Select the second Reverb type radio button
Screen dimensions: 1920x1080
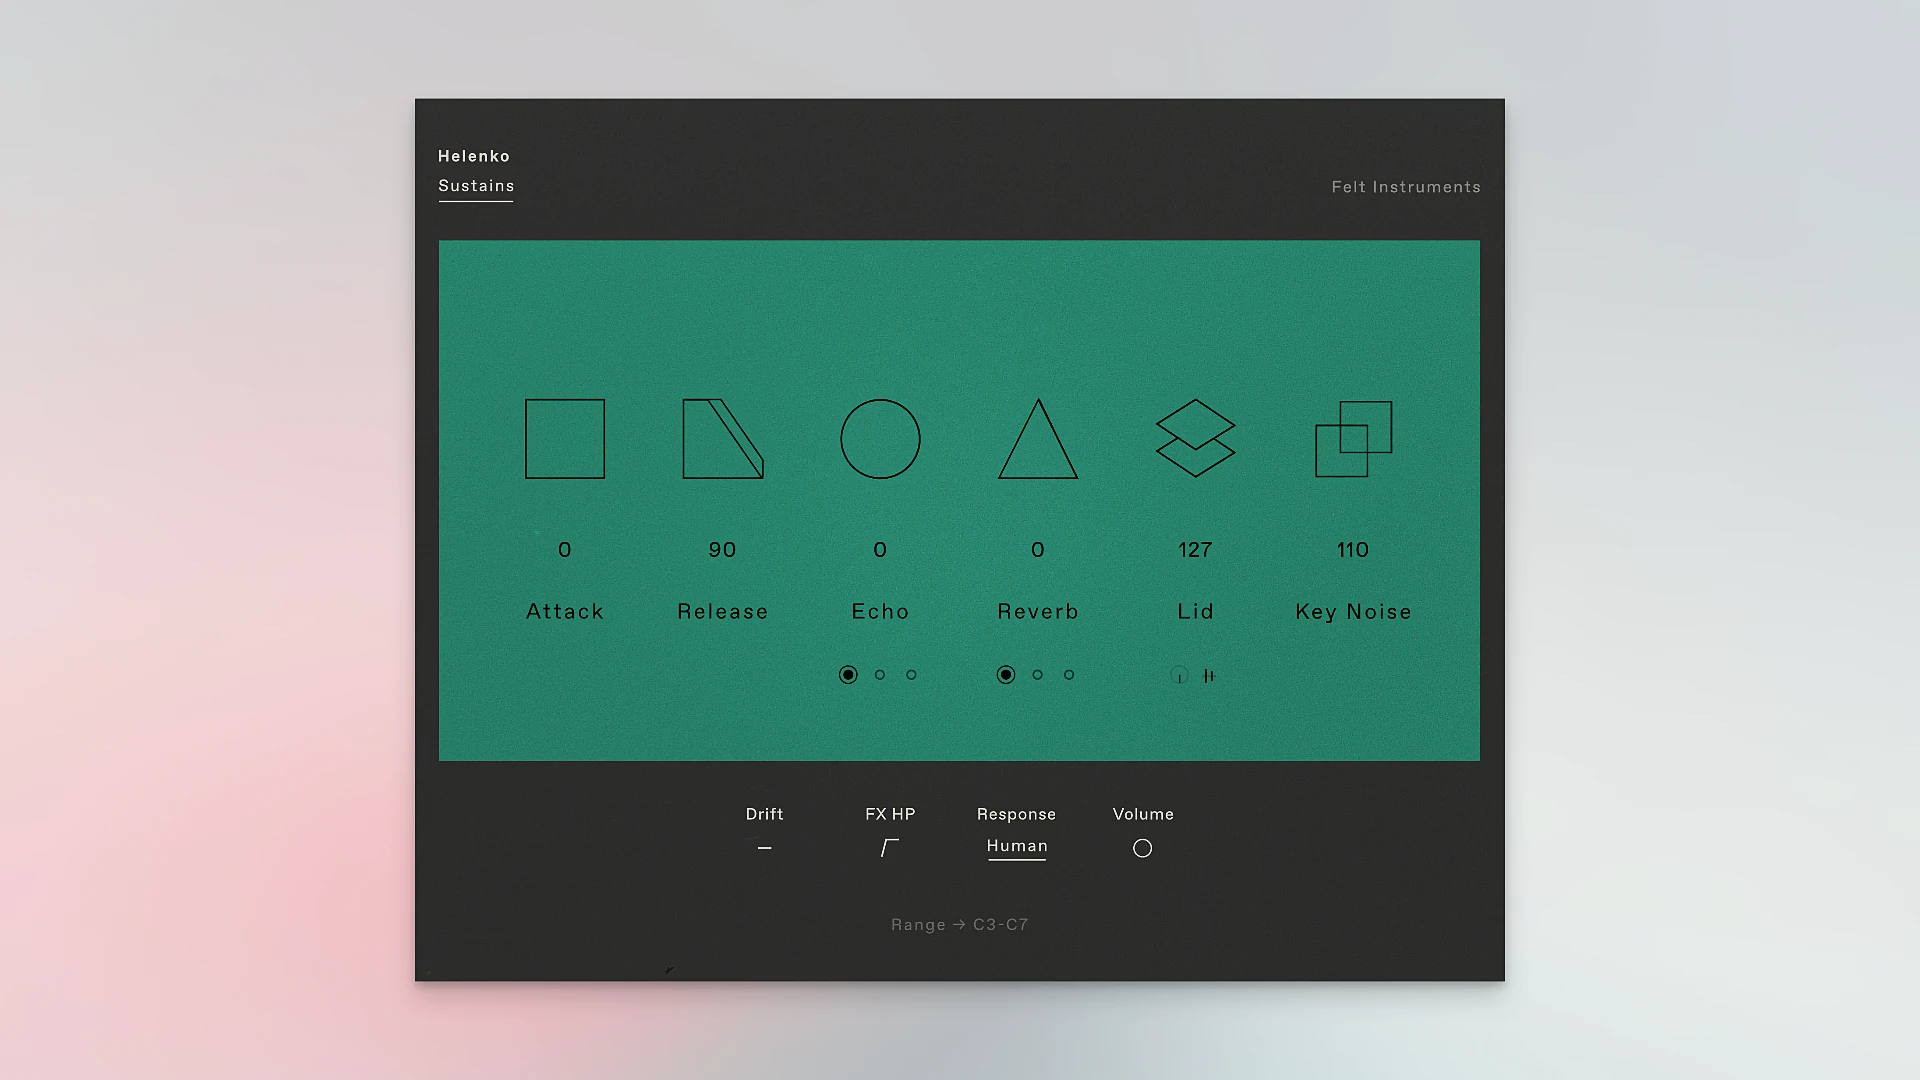point(1038,675)
